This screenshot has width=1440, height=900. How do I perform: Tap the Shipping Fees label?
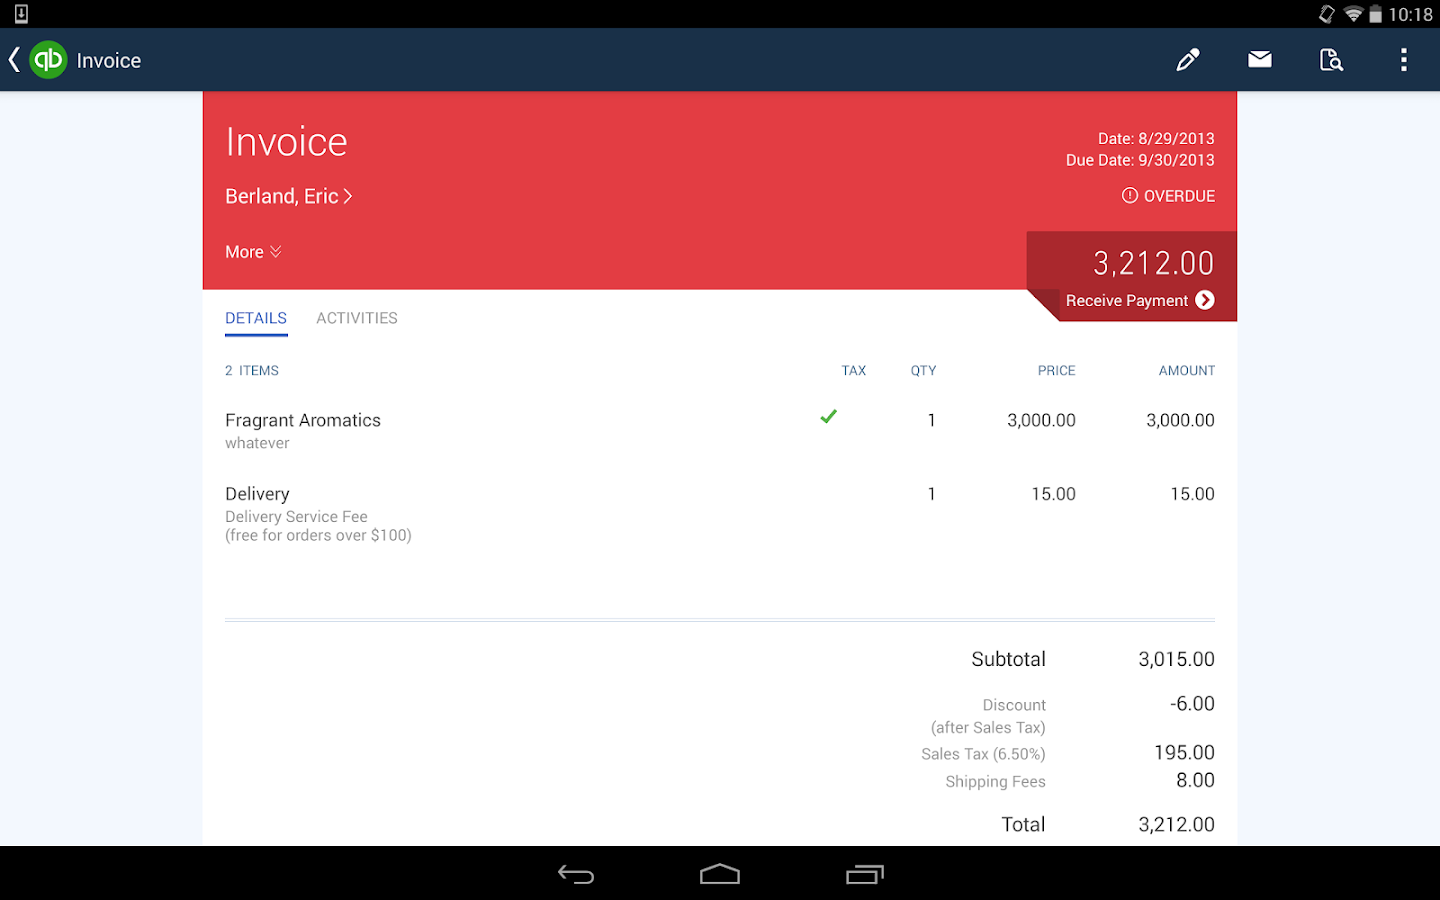(x=995, y=781)
